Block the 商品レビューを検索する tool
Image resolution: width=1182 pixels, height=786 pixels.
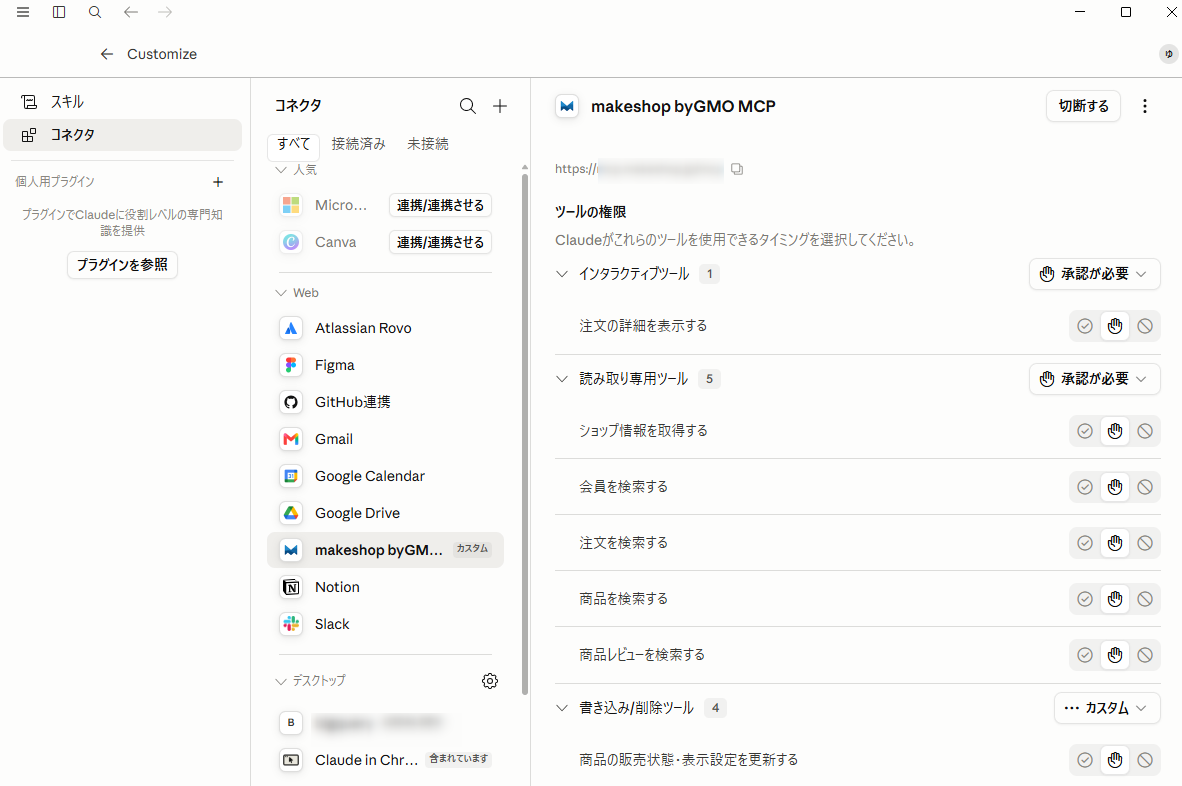(x=1144, y=655)
